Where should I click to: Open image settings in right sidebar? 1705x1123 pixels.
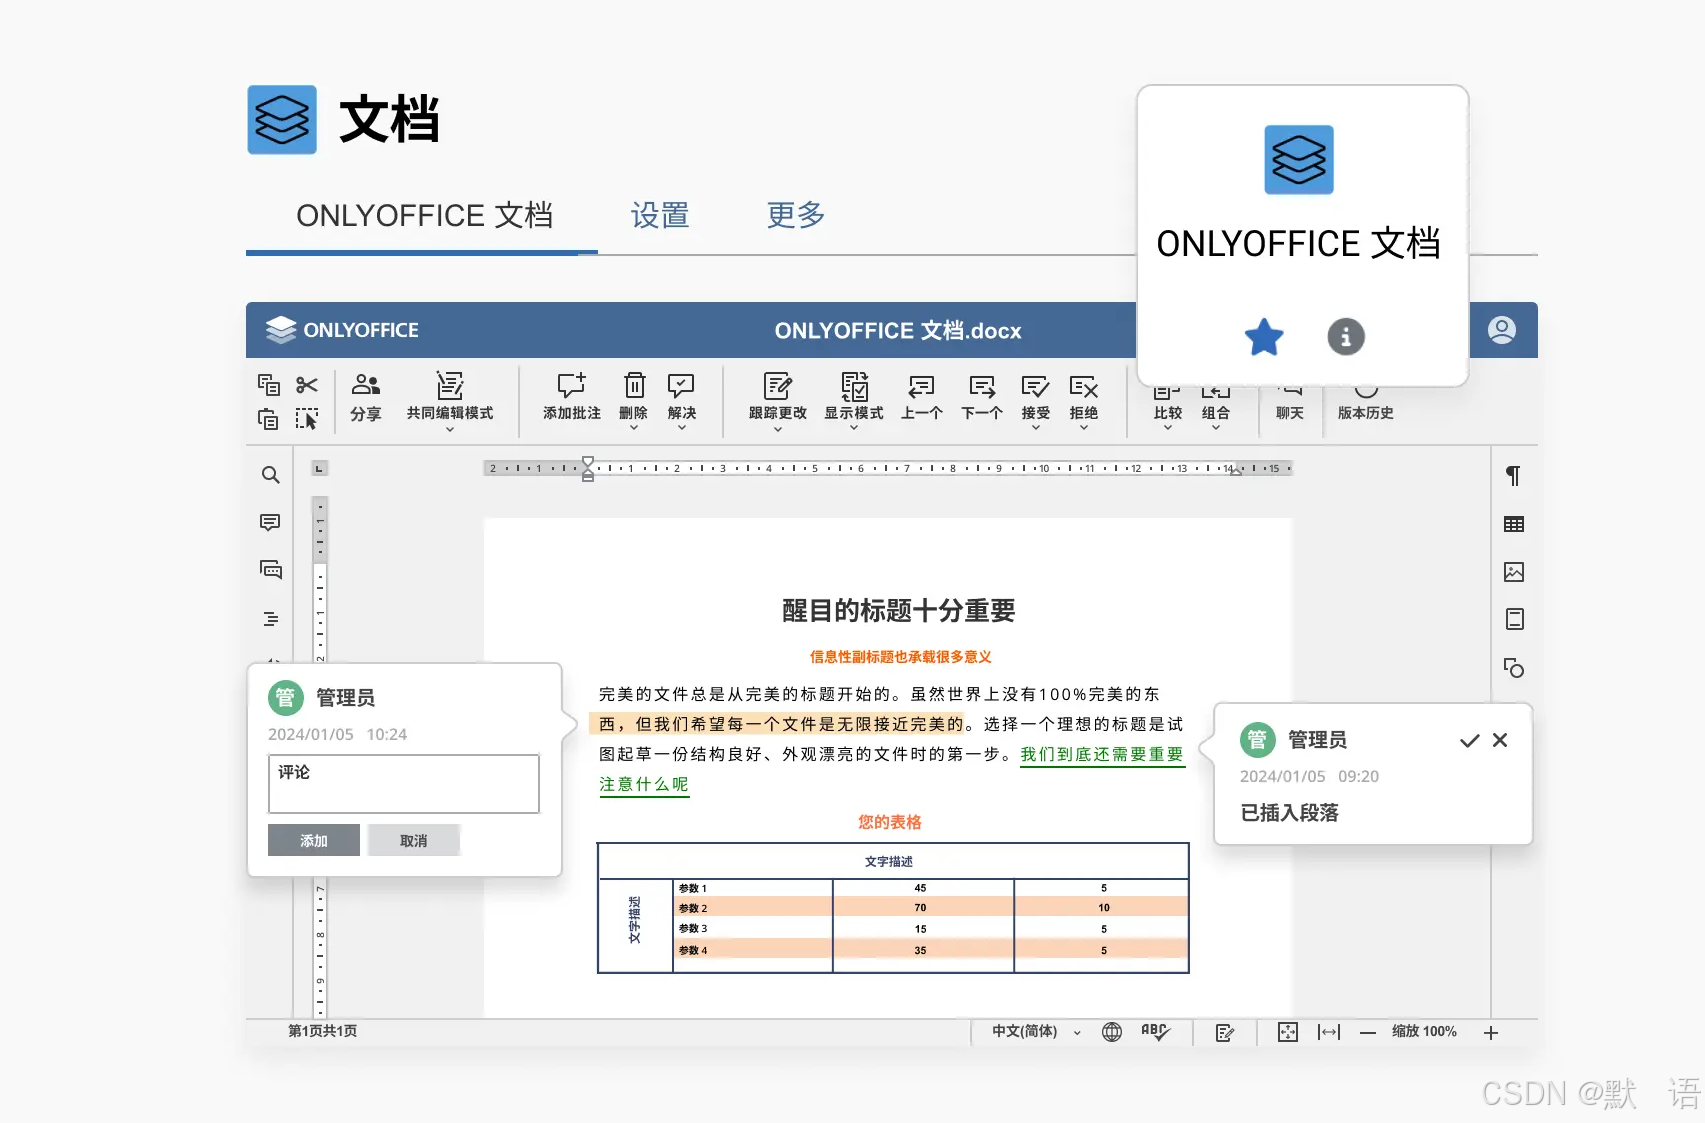pos(1514,572)
